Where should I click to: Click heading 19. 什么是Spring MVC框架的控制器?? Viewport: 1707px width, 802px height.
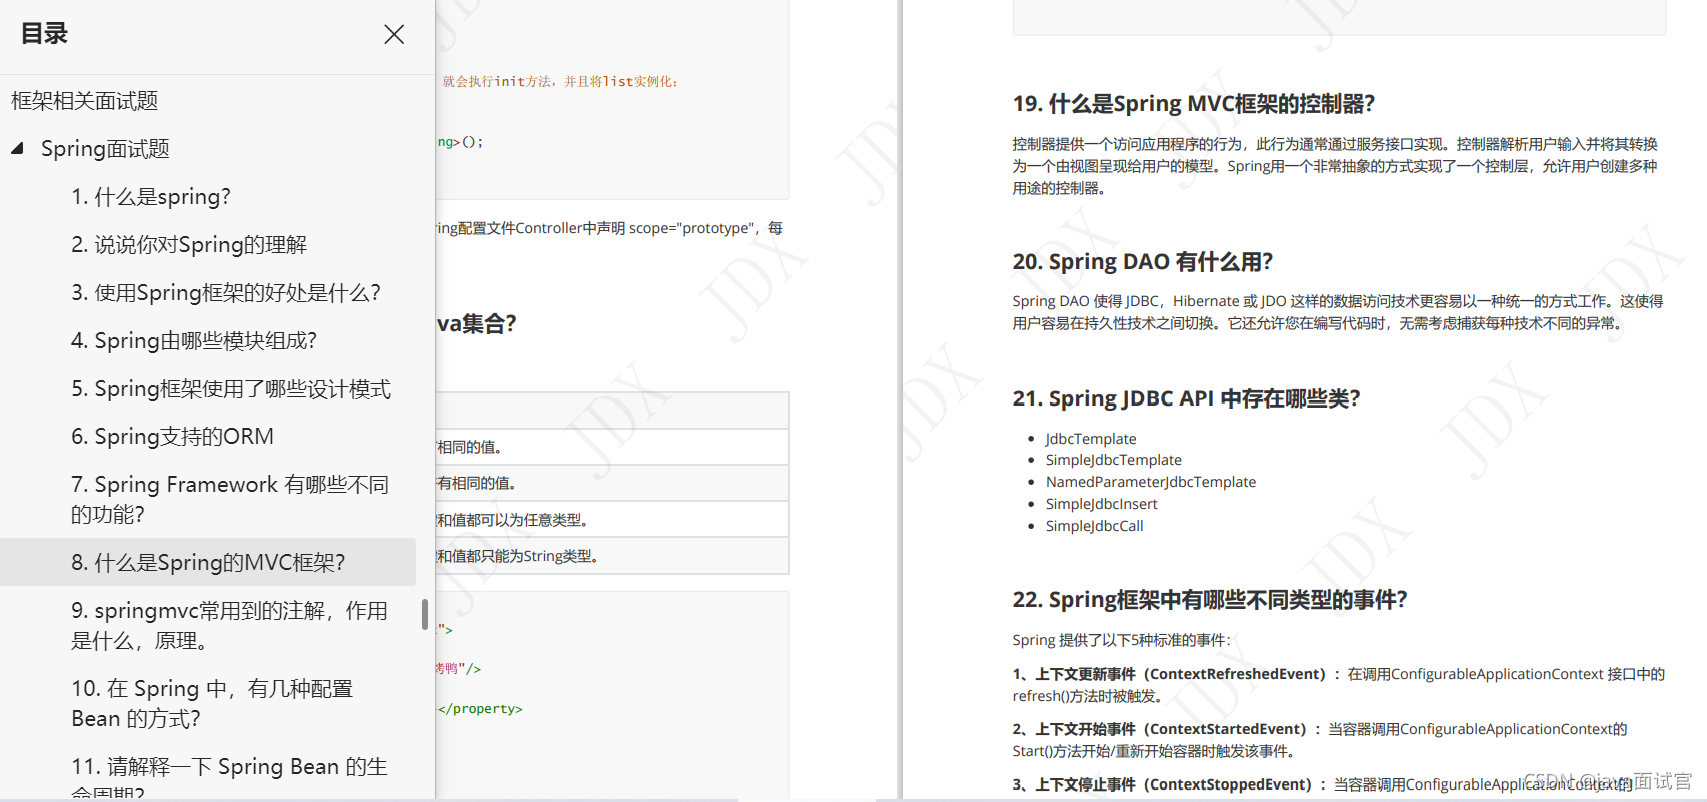pos(1194,104)
